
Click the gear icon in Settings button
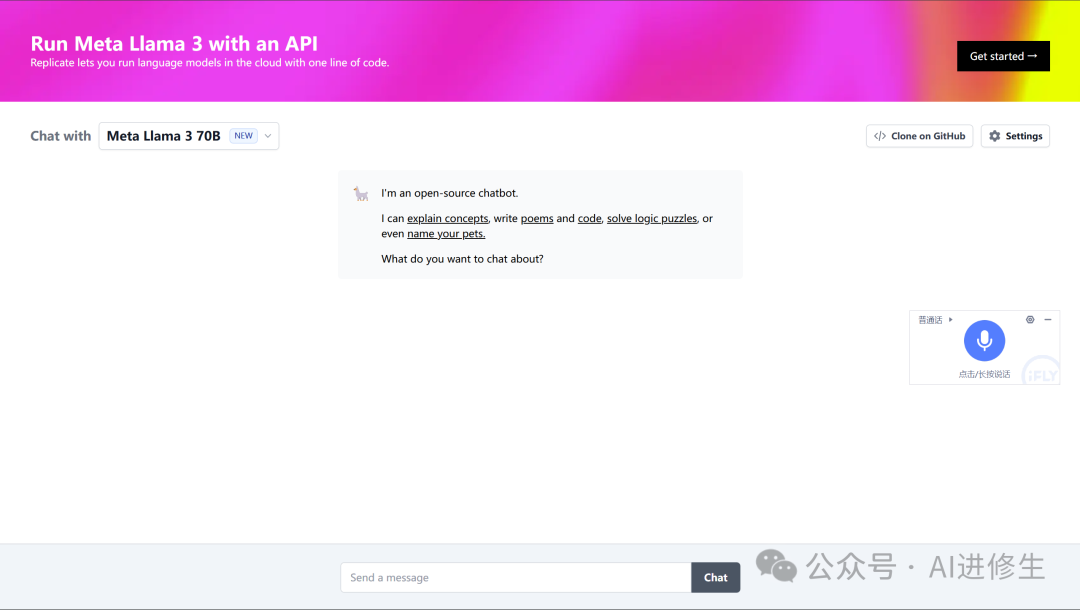click(995, 136)
